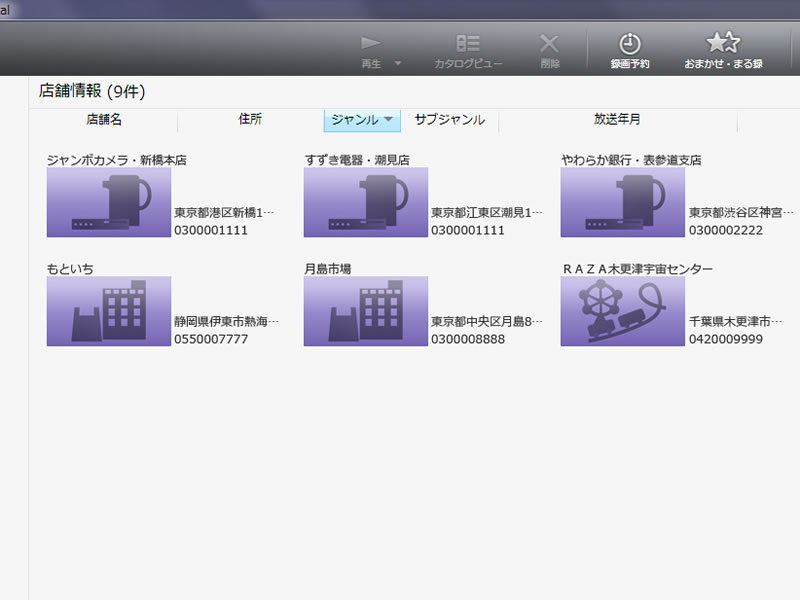Click phone number 0550007777 under もといち
The image size is (800, 600).
point(210,339)
